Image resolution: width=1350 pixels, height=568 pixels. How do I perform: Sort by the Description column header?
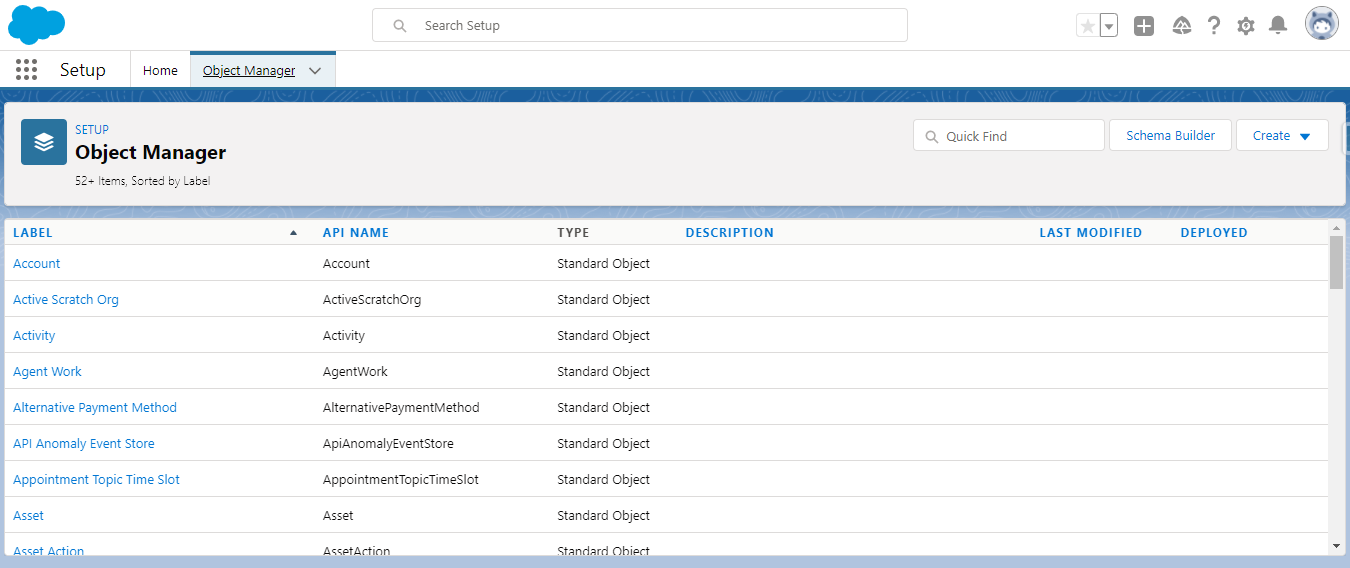point(729,232)
